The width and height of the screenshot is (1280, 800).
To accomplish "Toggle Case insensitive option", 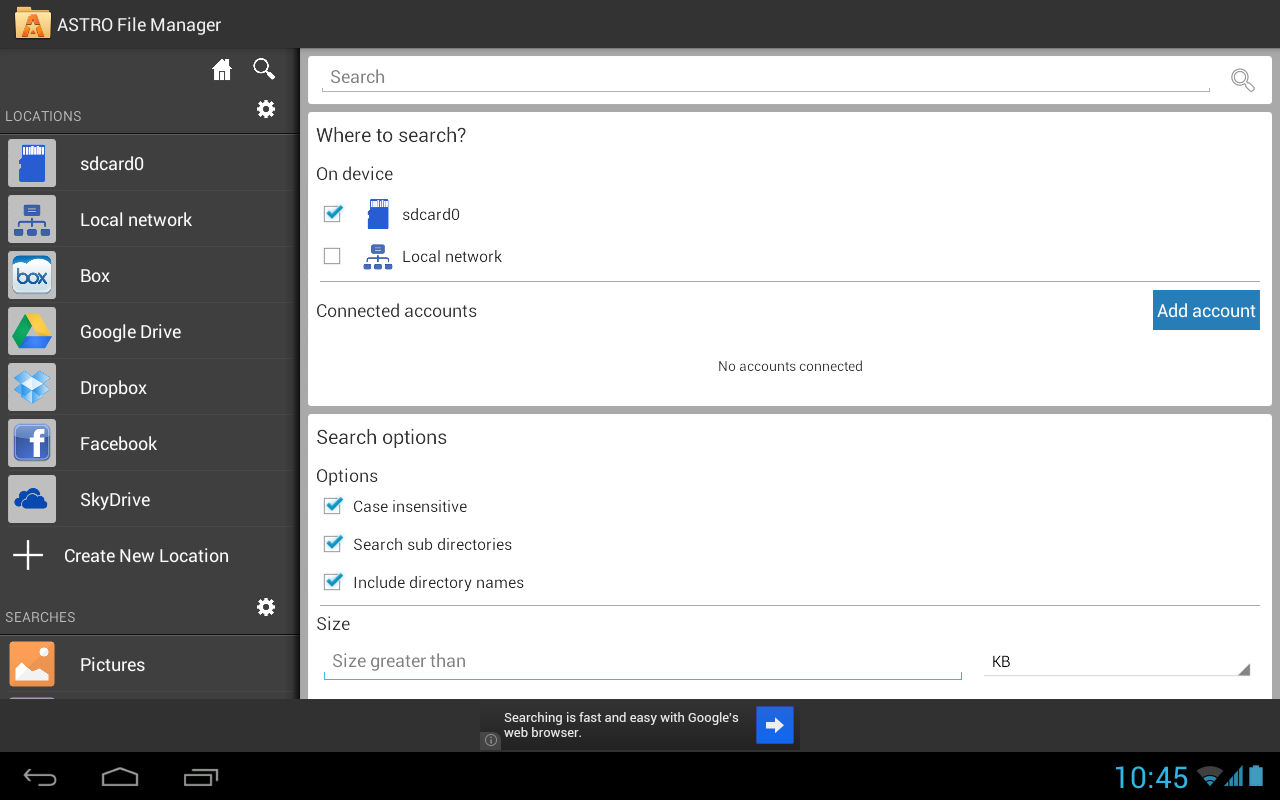I will pyautogui.click(x=333, y=506).
